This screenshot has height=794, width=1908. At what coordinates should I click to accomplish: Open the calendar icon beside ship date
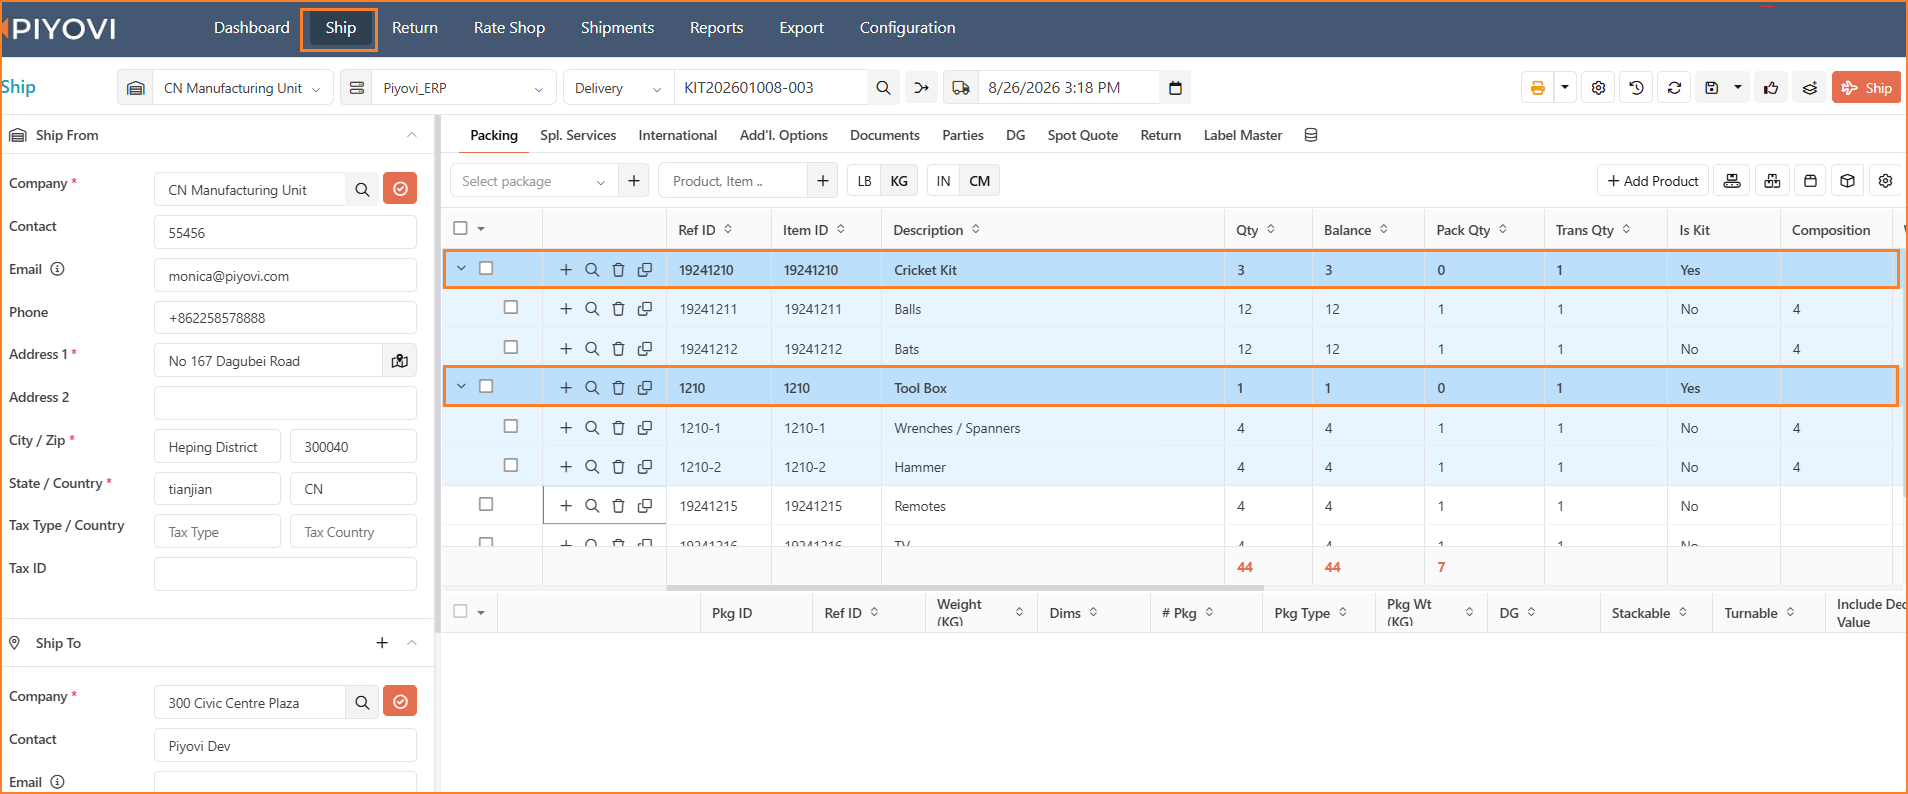(x=1175, y=88)
